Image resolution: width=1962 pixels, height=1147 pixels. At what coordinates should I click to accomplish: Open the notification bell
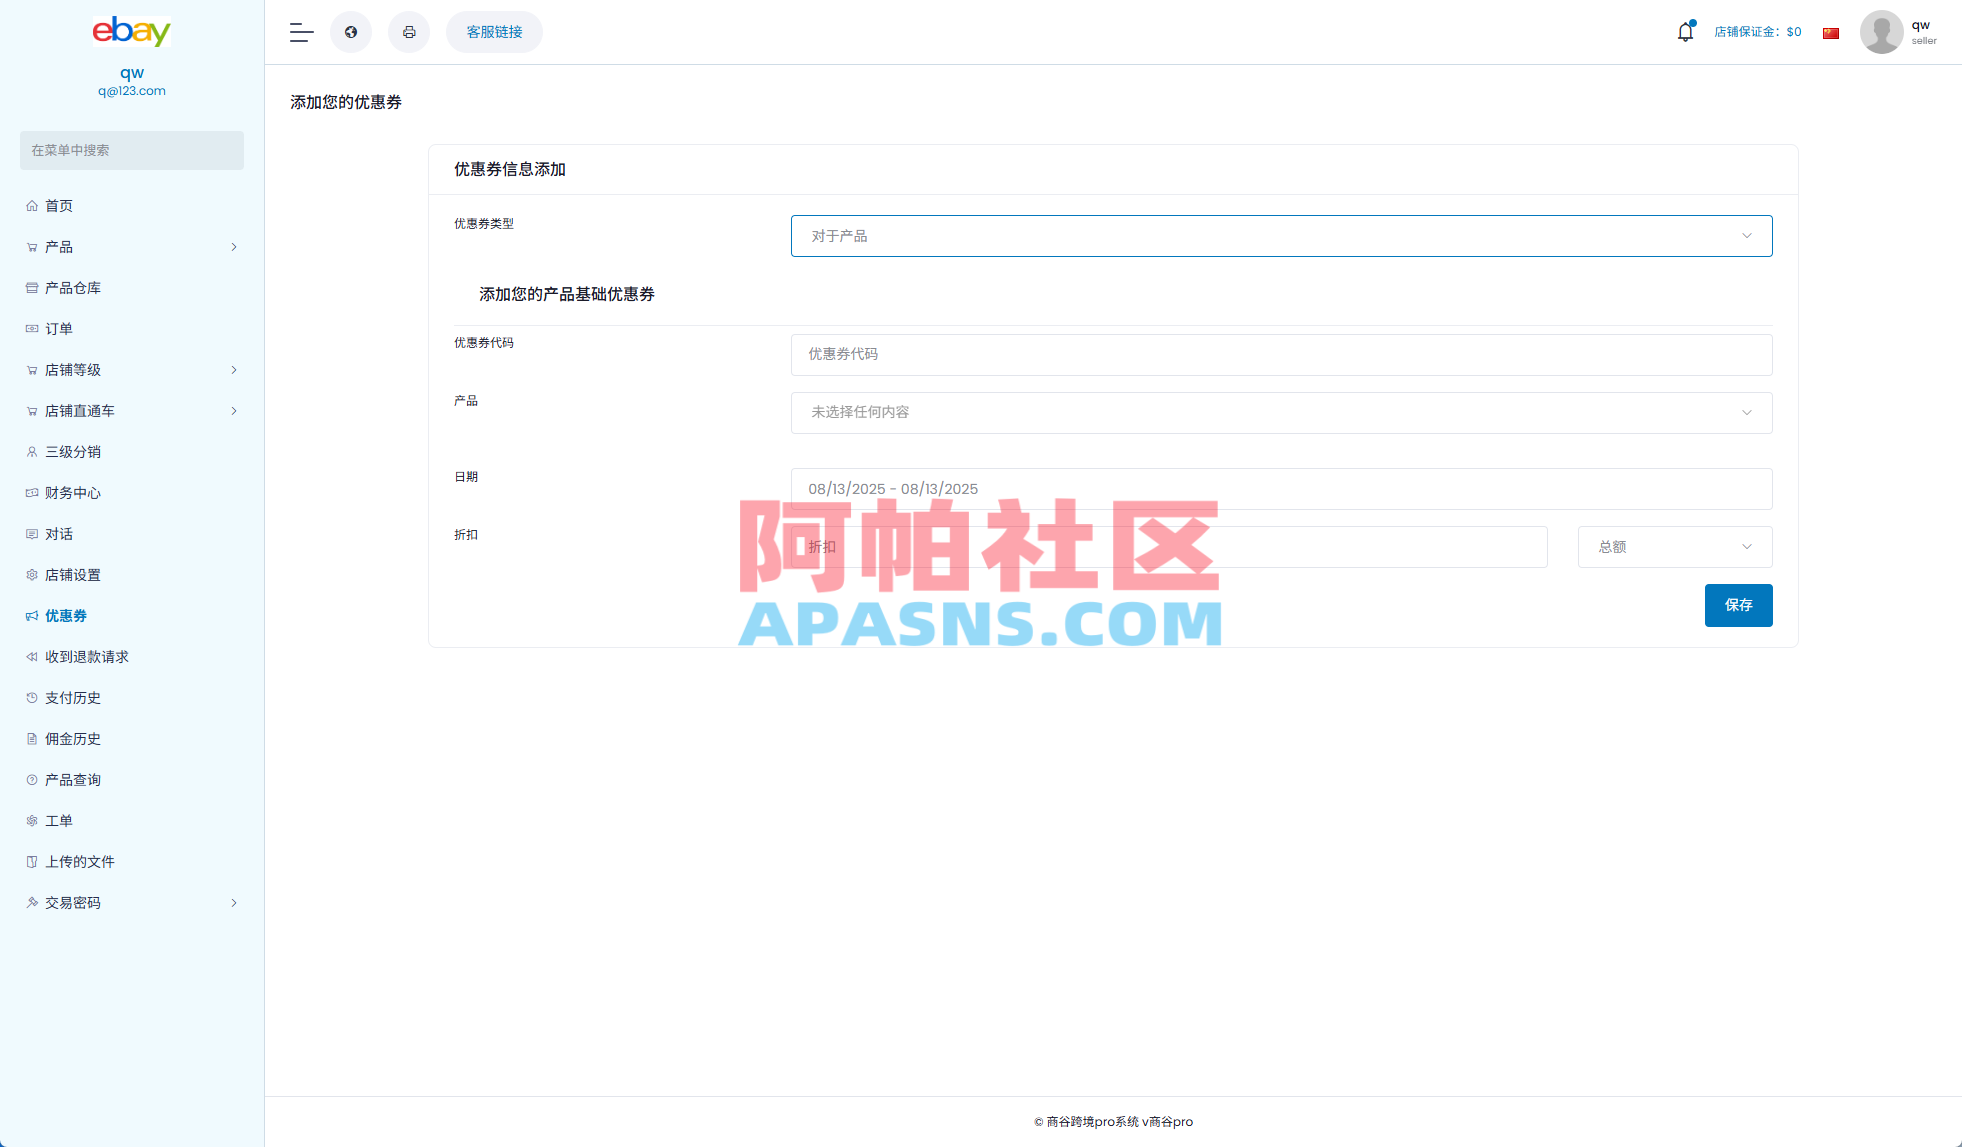[1685, 31]
